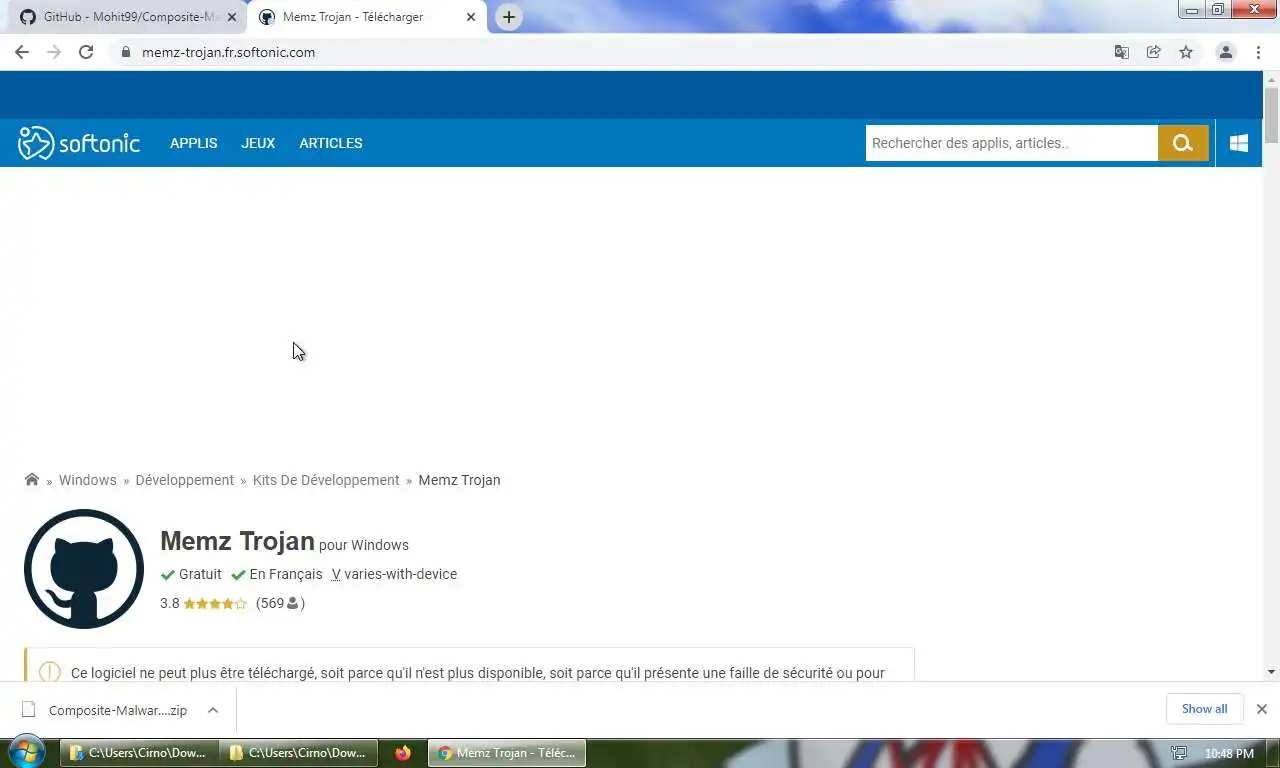Reload the current page
Image resolution: width=1280 pixels, height=768 pixels.
(86, 52)
